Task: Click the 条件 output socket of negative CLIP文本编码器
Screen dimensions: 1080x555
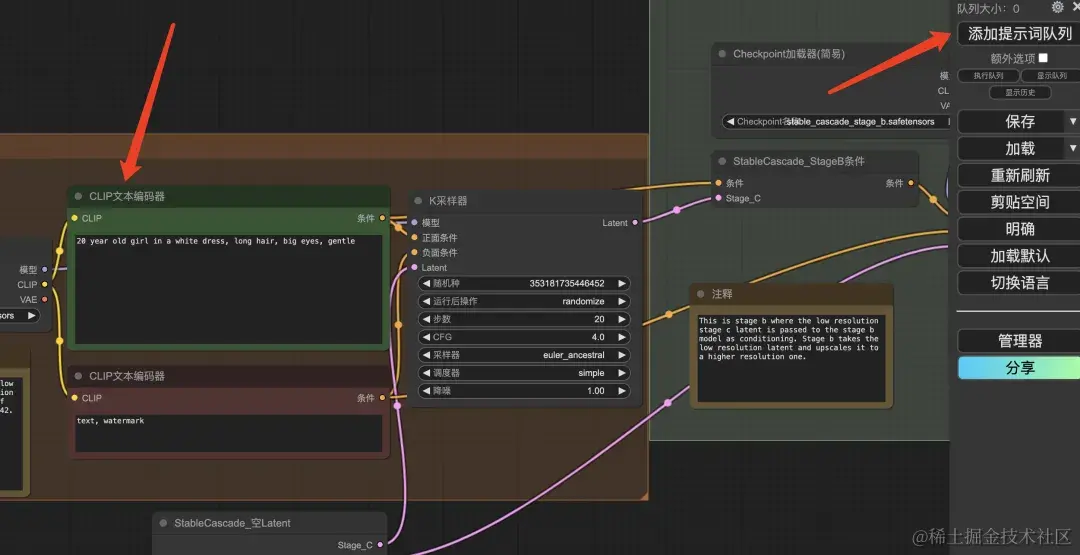Action: pyautogui.click(x=382, y=397)
